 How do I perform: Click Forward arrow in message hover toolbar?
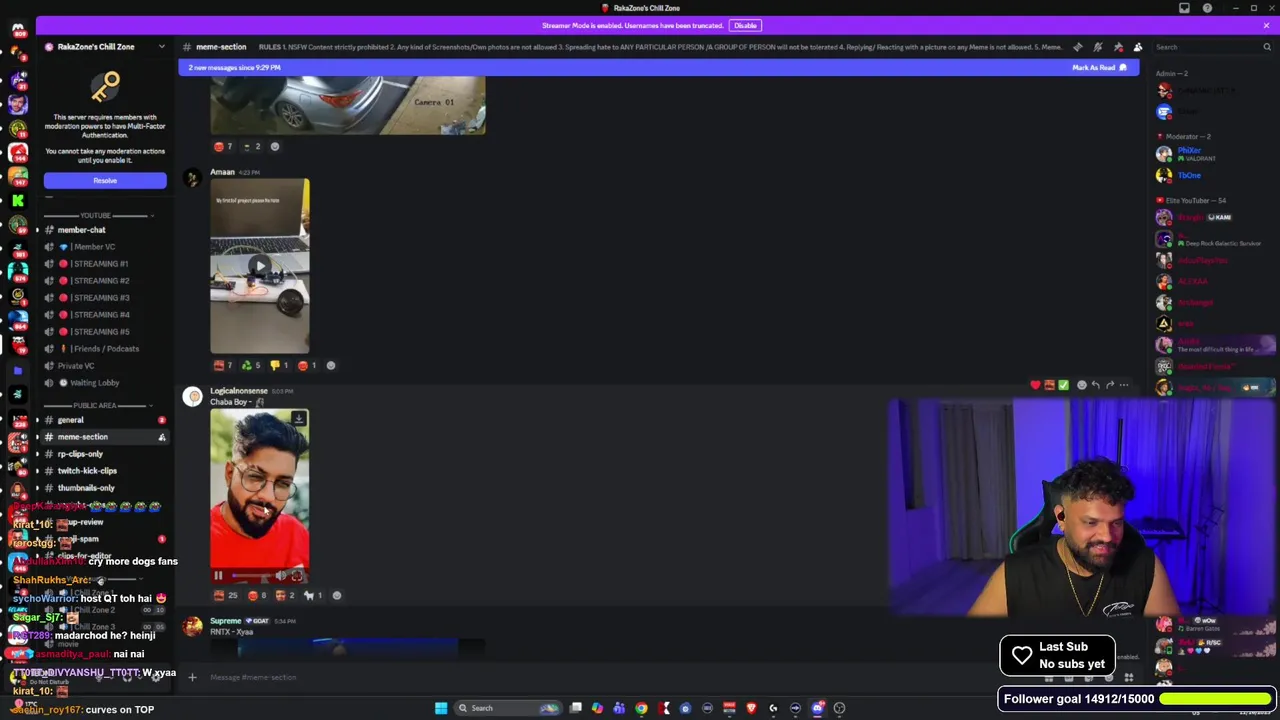[1109, 385]
